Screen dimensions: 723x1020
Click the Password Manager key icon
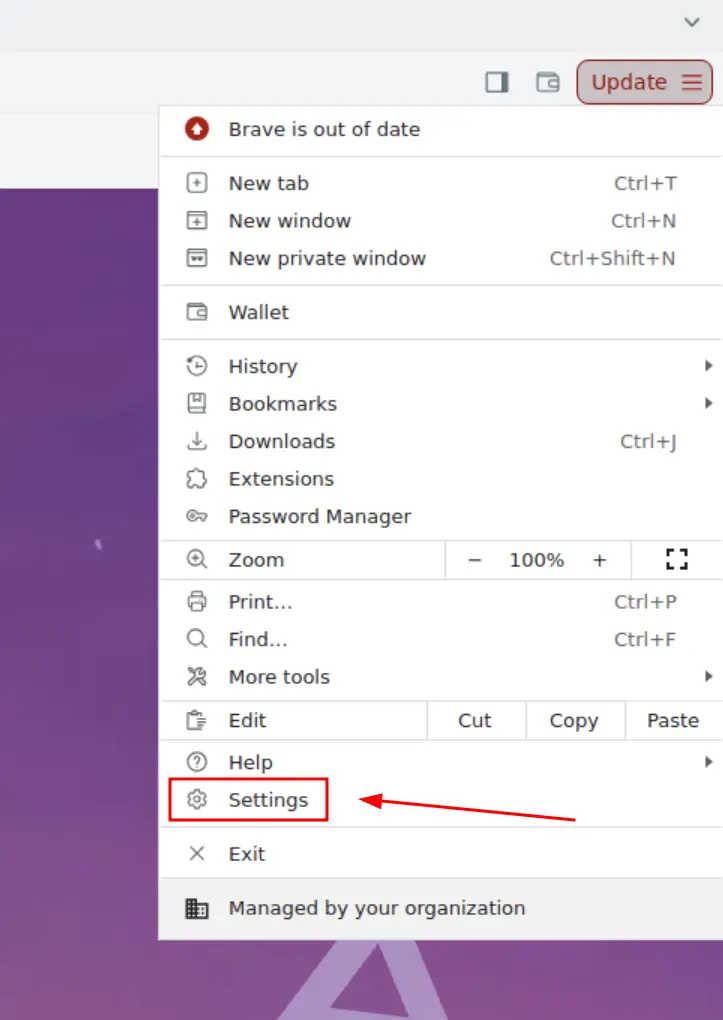tap(197, 517)
